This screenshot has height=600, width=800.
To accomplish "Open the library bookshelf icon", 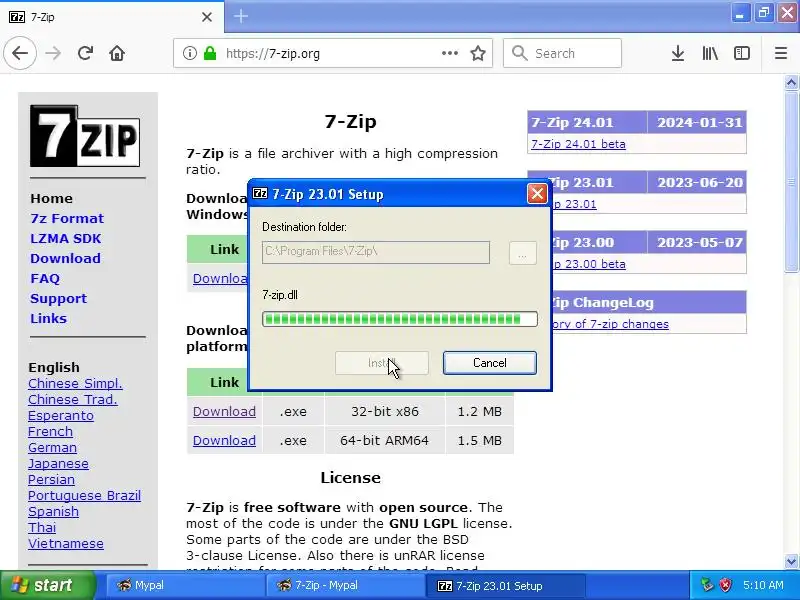I will coord(710,53).
